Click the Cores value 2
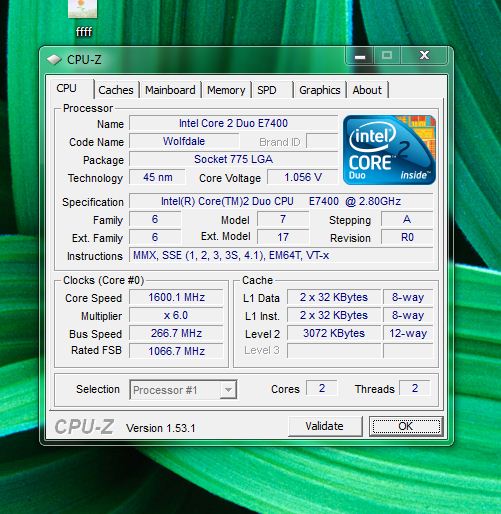 pos(322,388)
